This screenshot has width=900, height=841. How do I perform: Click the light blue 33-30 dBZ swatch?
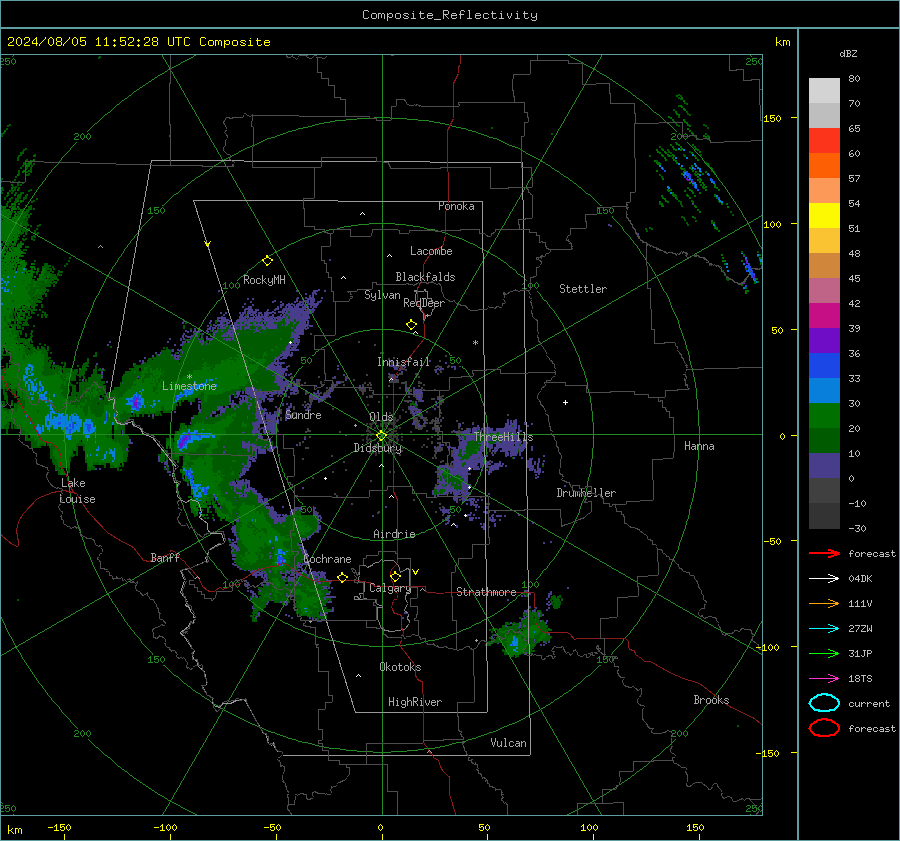click(824, 391)
